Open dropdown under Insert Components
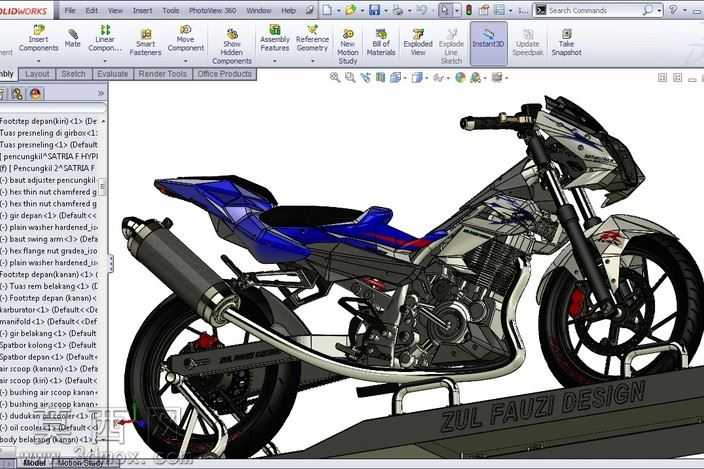Screen dimensions: 704x469 [39, 61]
